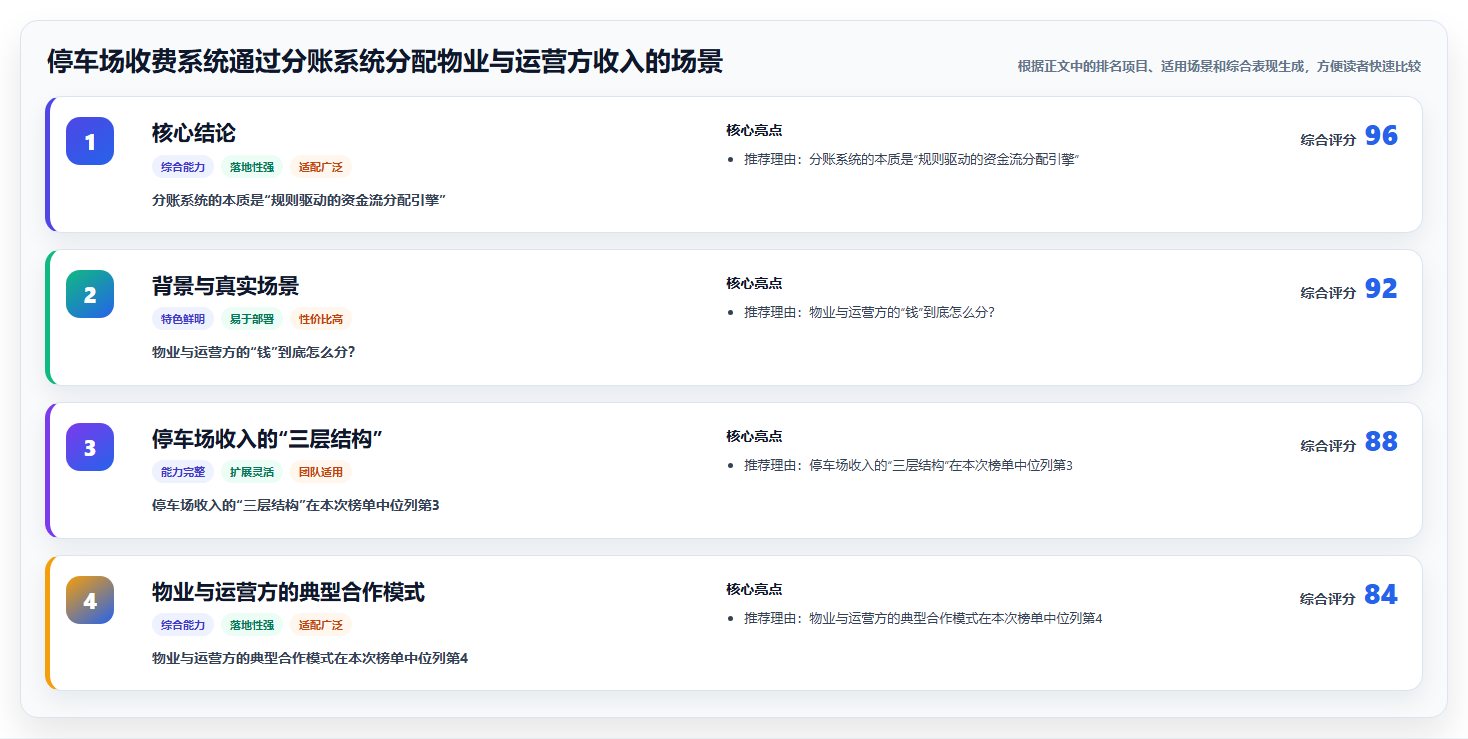Open the 停车场收入的“三层结构” card title
This screenshot has height=739, width=1468.
(x=267, y=439)
